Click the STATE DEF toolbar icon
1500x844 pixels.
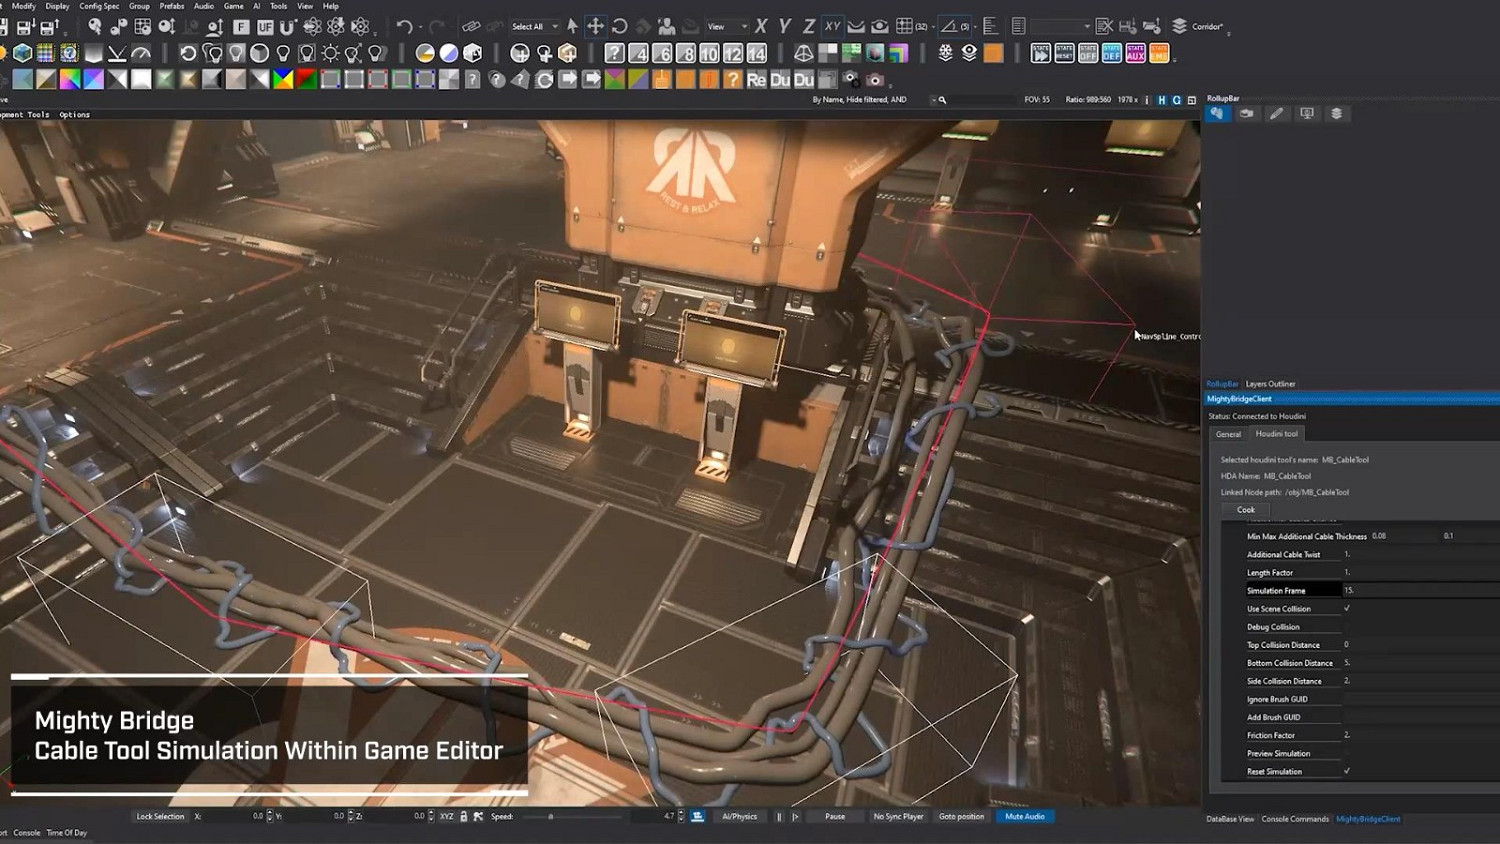[1111, 53]
